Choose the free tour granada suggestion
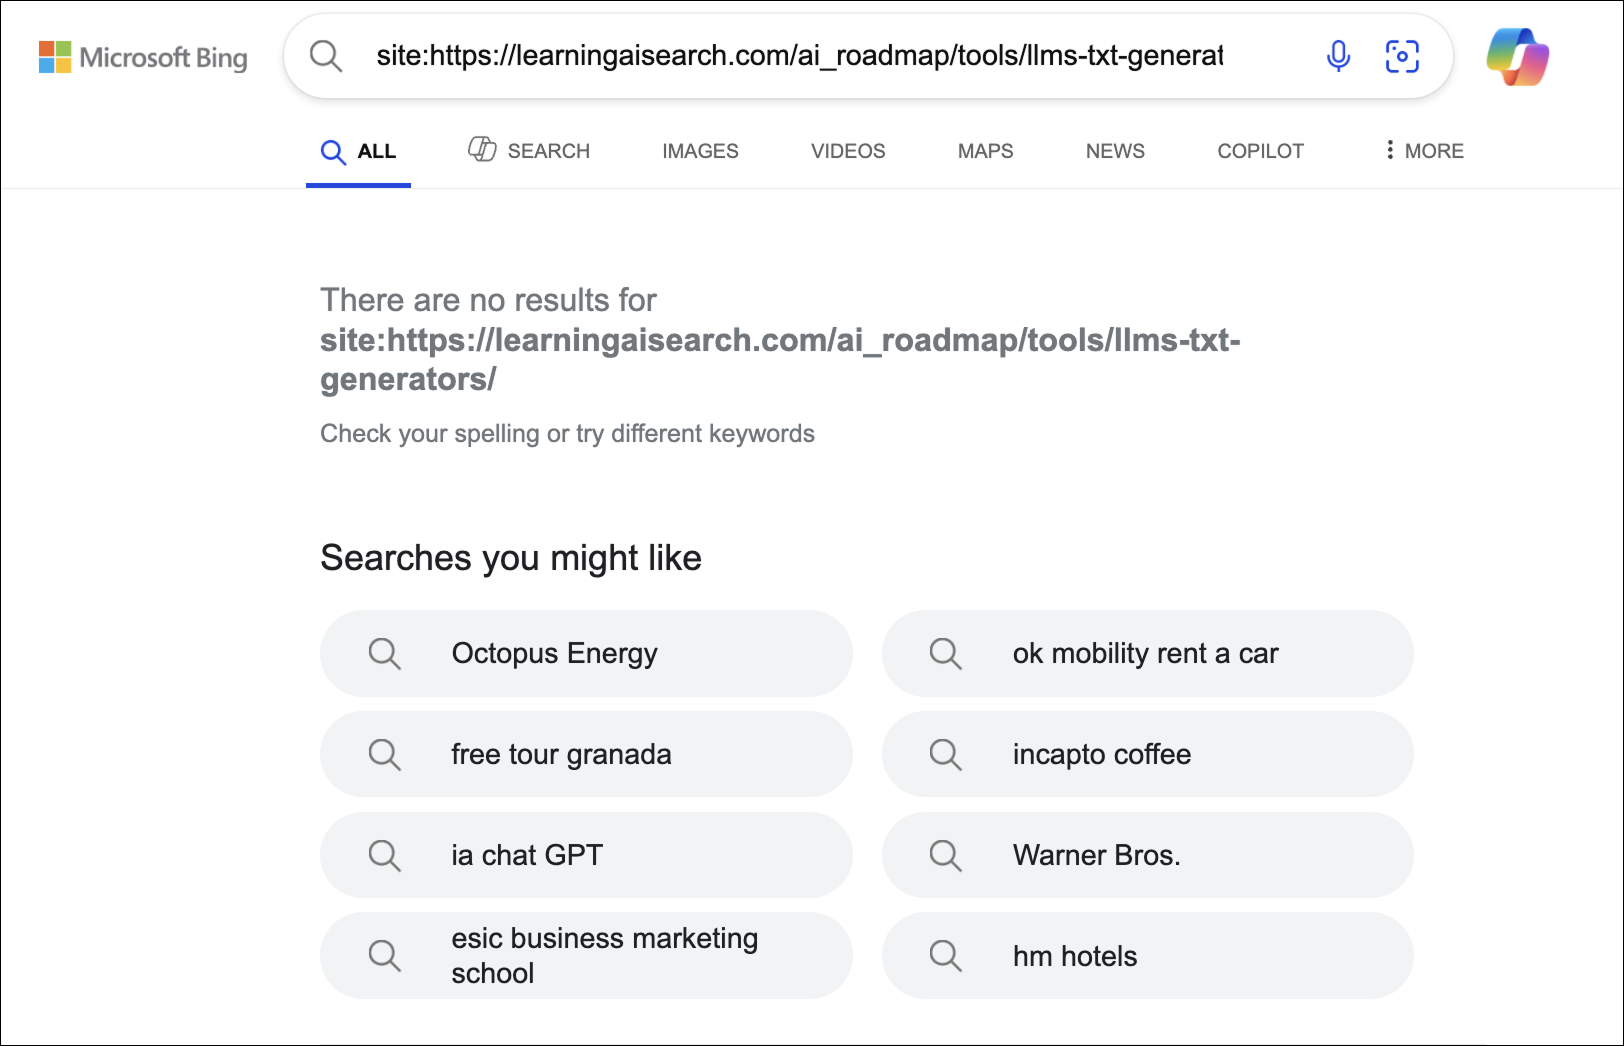Image resolution: width=1624 pixels, height=1046 pixels. click(x=586, y=754)
